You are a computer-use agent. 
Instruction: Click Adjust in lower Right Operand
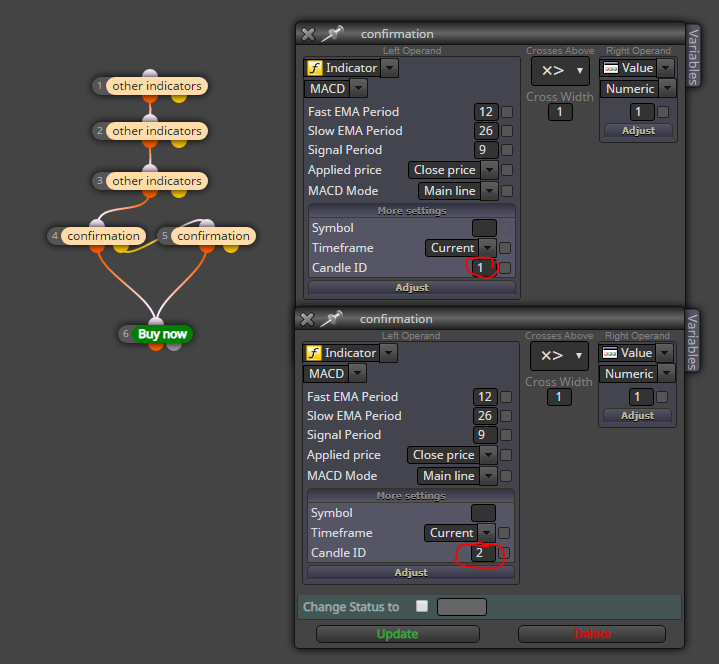point(637,416)
